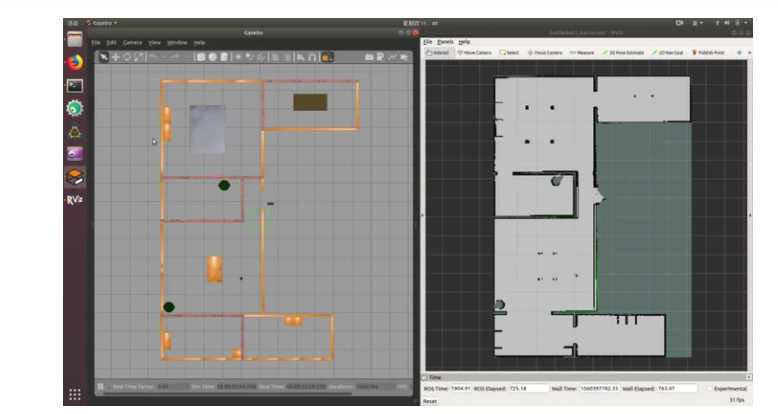The image size is (778, 414).
Task: Open the Camera menu in Gazebo
Action: click(x=132, y=43)
